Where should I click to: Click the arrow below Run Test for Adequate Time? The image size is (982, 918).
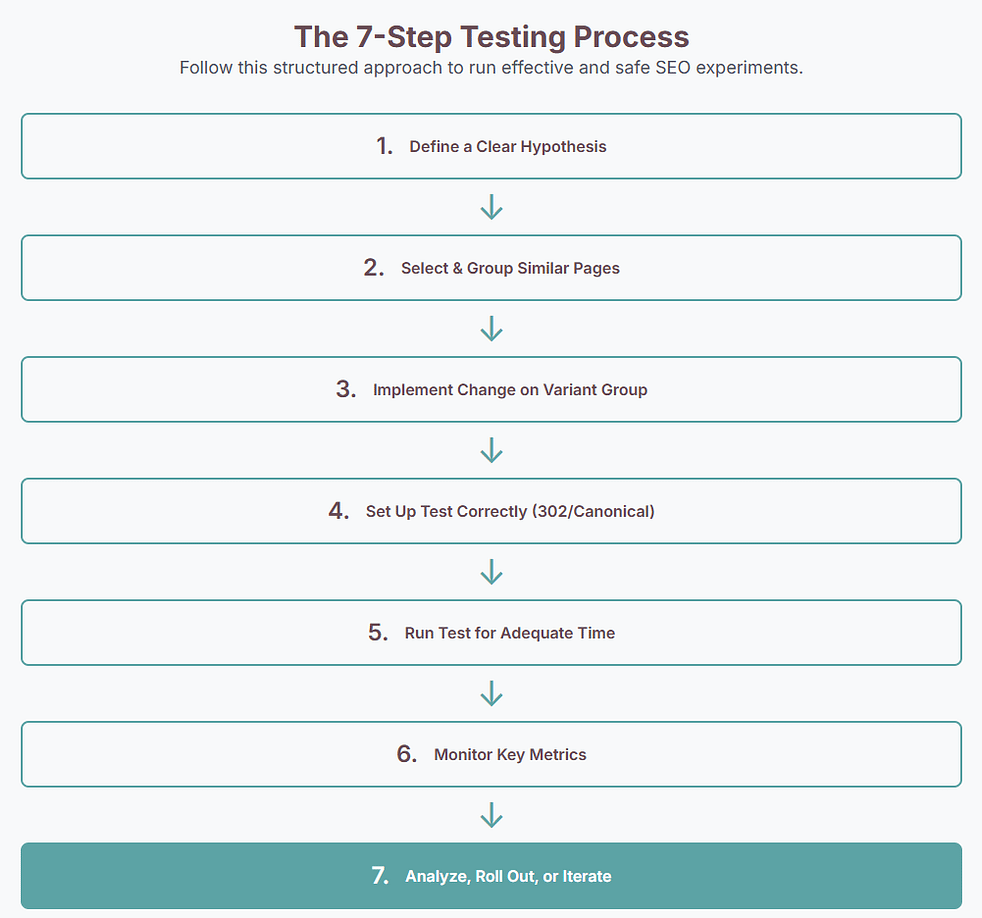pos(491,693)
